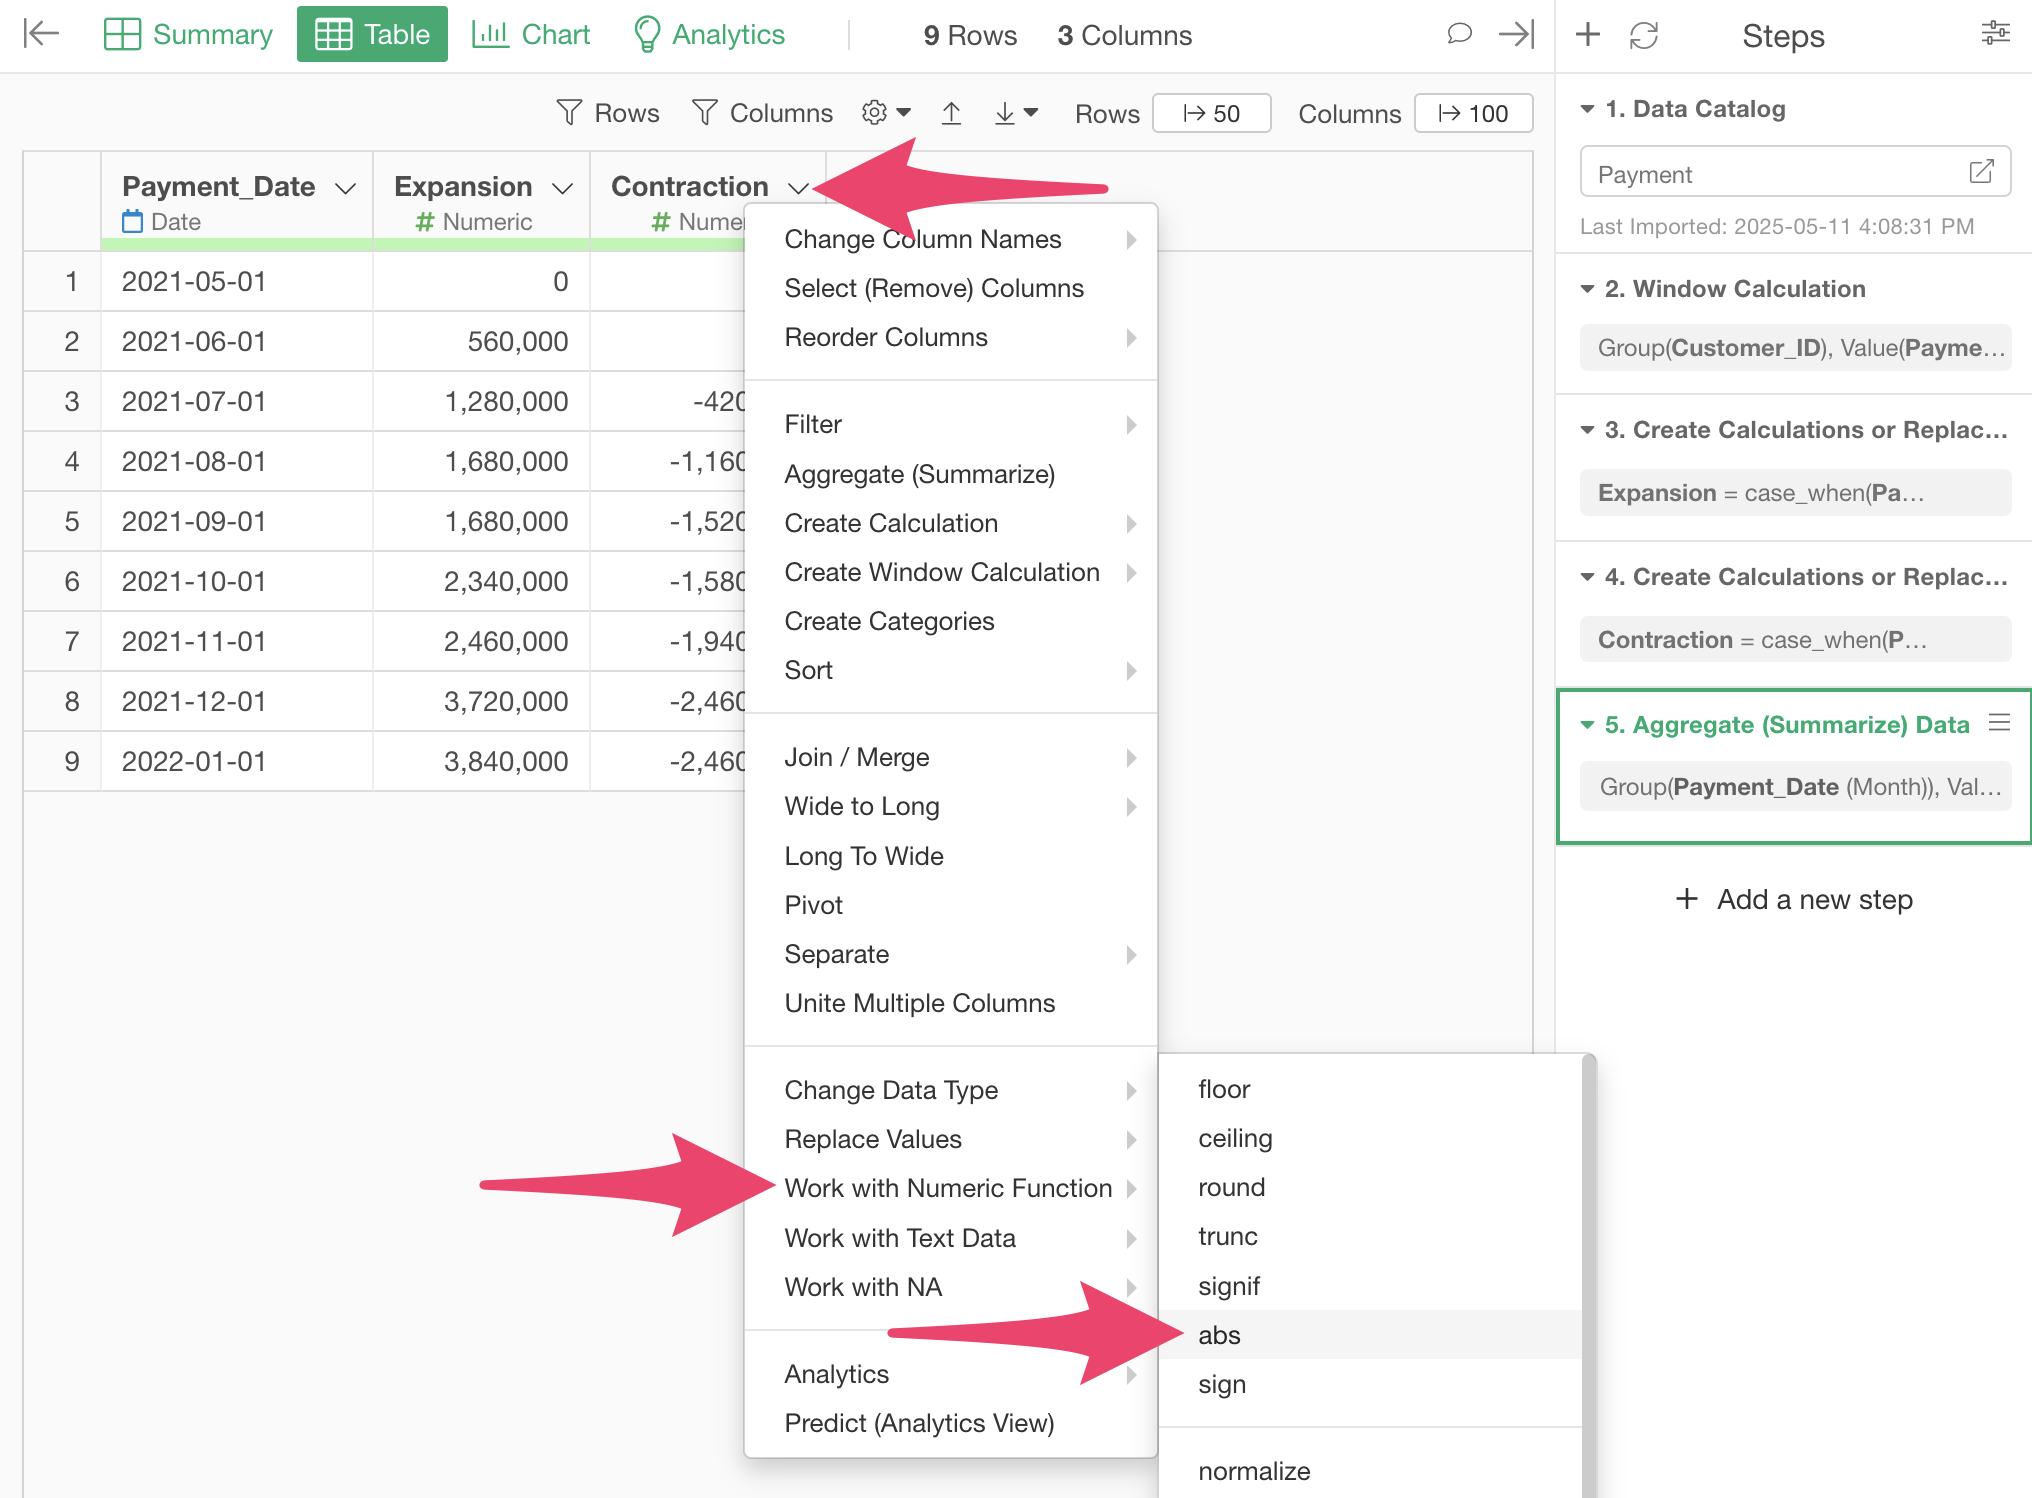Screen dimensions: 2032x1498
Task: Click the add step plus icon
Action: coord(1588,35)
